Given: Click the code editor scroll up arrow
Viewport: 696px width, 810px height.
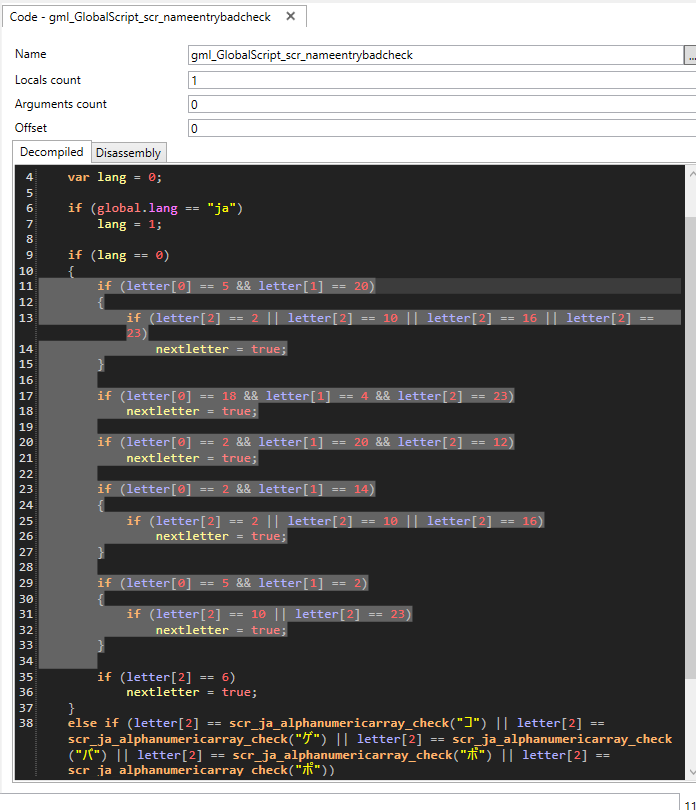Looking at the screenshot, I should (691, 175).
